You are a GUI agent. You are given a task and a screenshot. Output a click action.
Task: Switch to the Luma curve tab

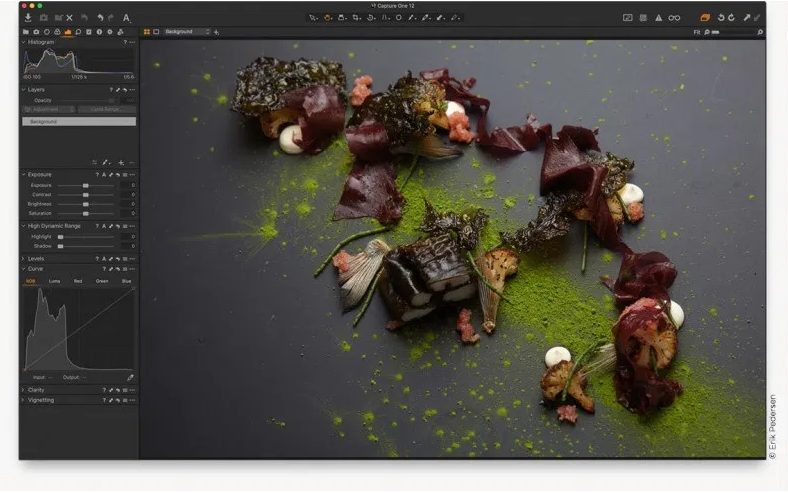pos(54,281)
